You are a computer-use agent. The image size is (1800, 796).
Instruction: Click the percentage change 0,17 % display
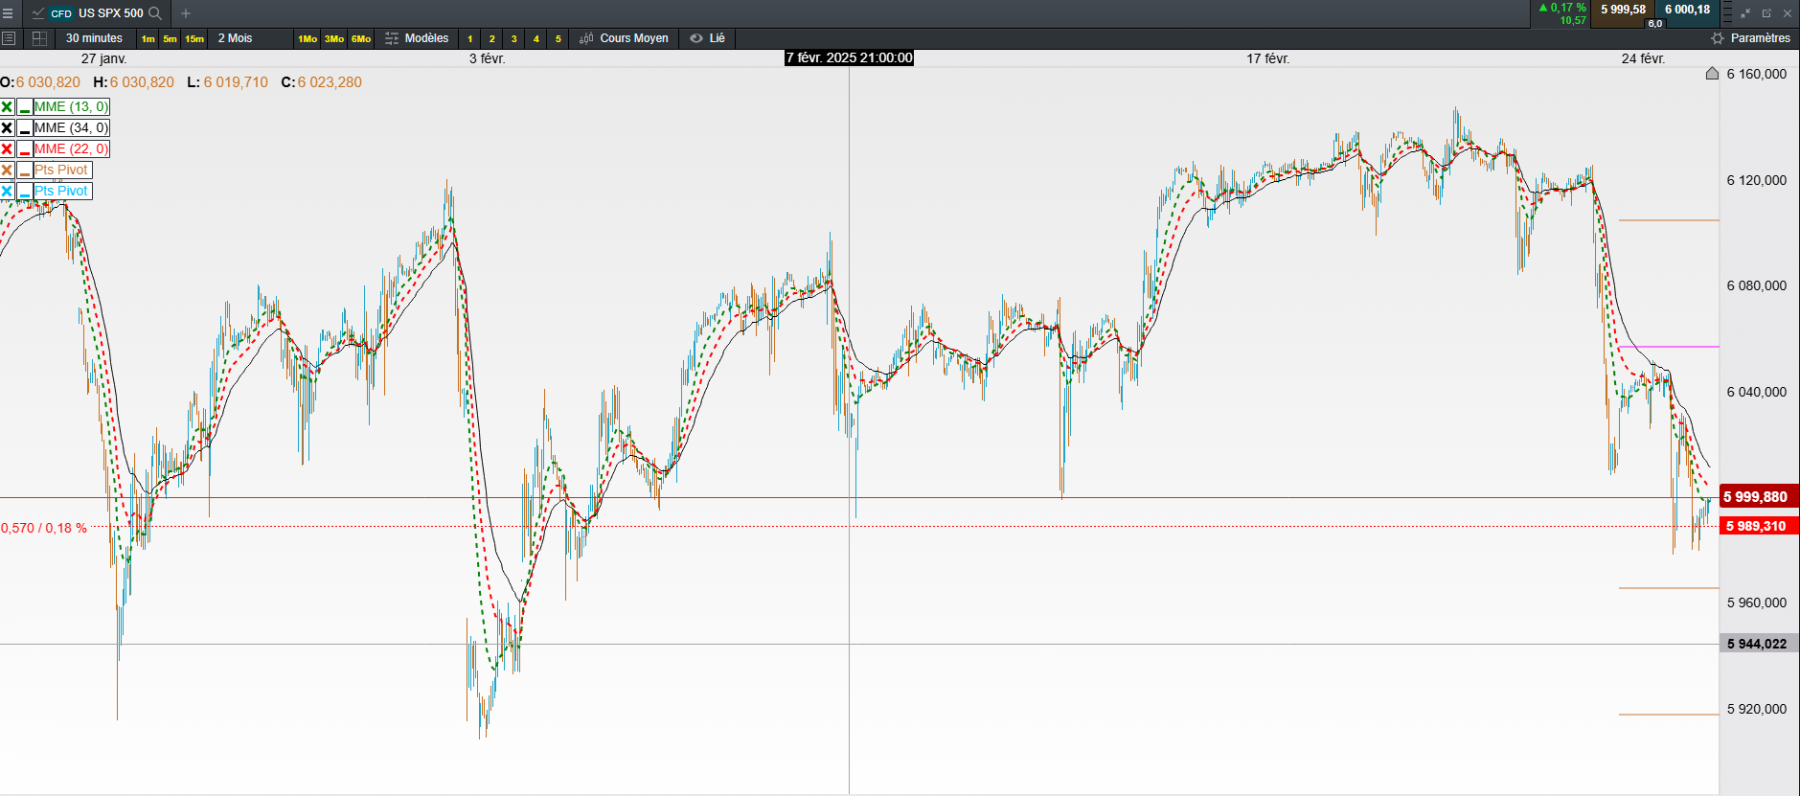click(1563, 8)
